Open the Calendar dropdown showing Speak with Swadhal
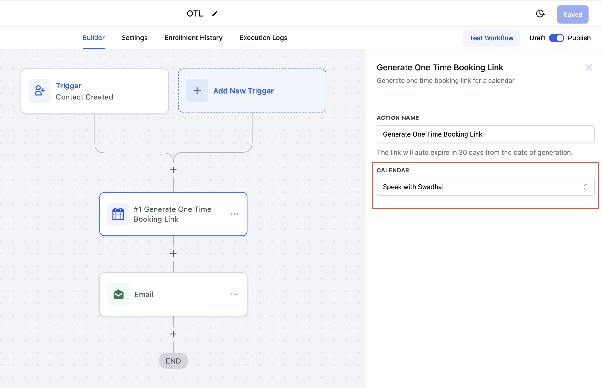 485,187
